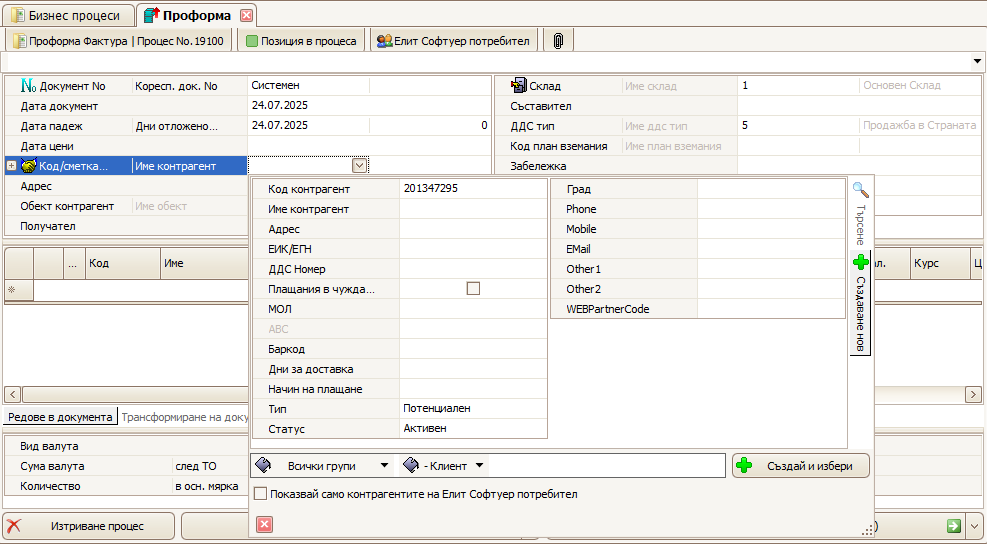Enable Показвай само контрагентите checkbox
The height and width of the screenshot is (544, 987).
tap(261, 494)
